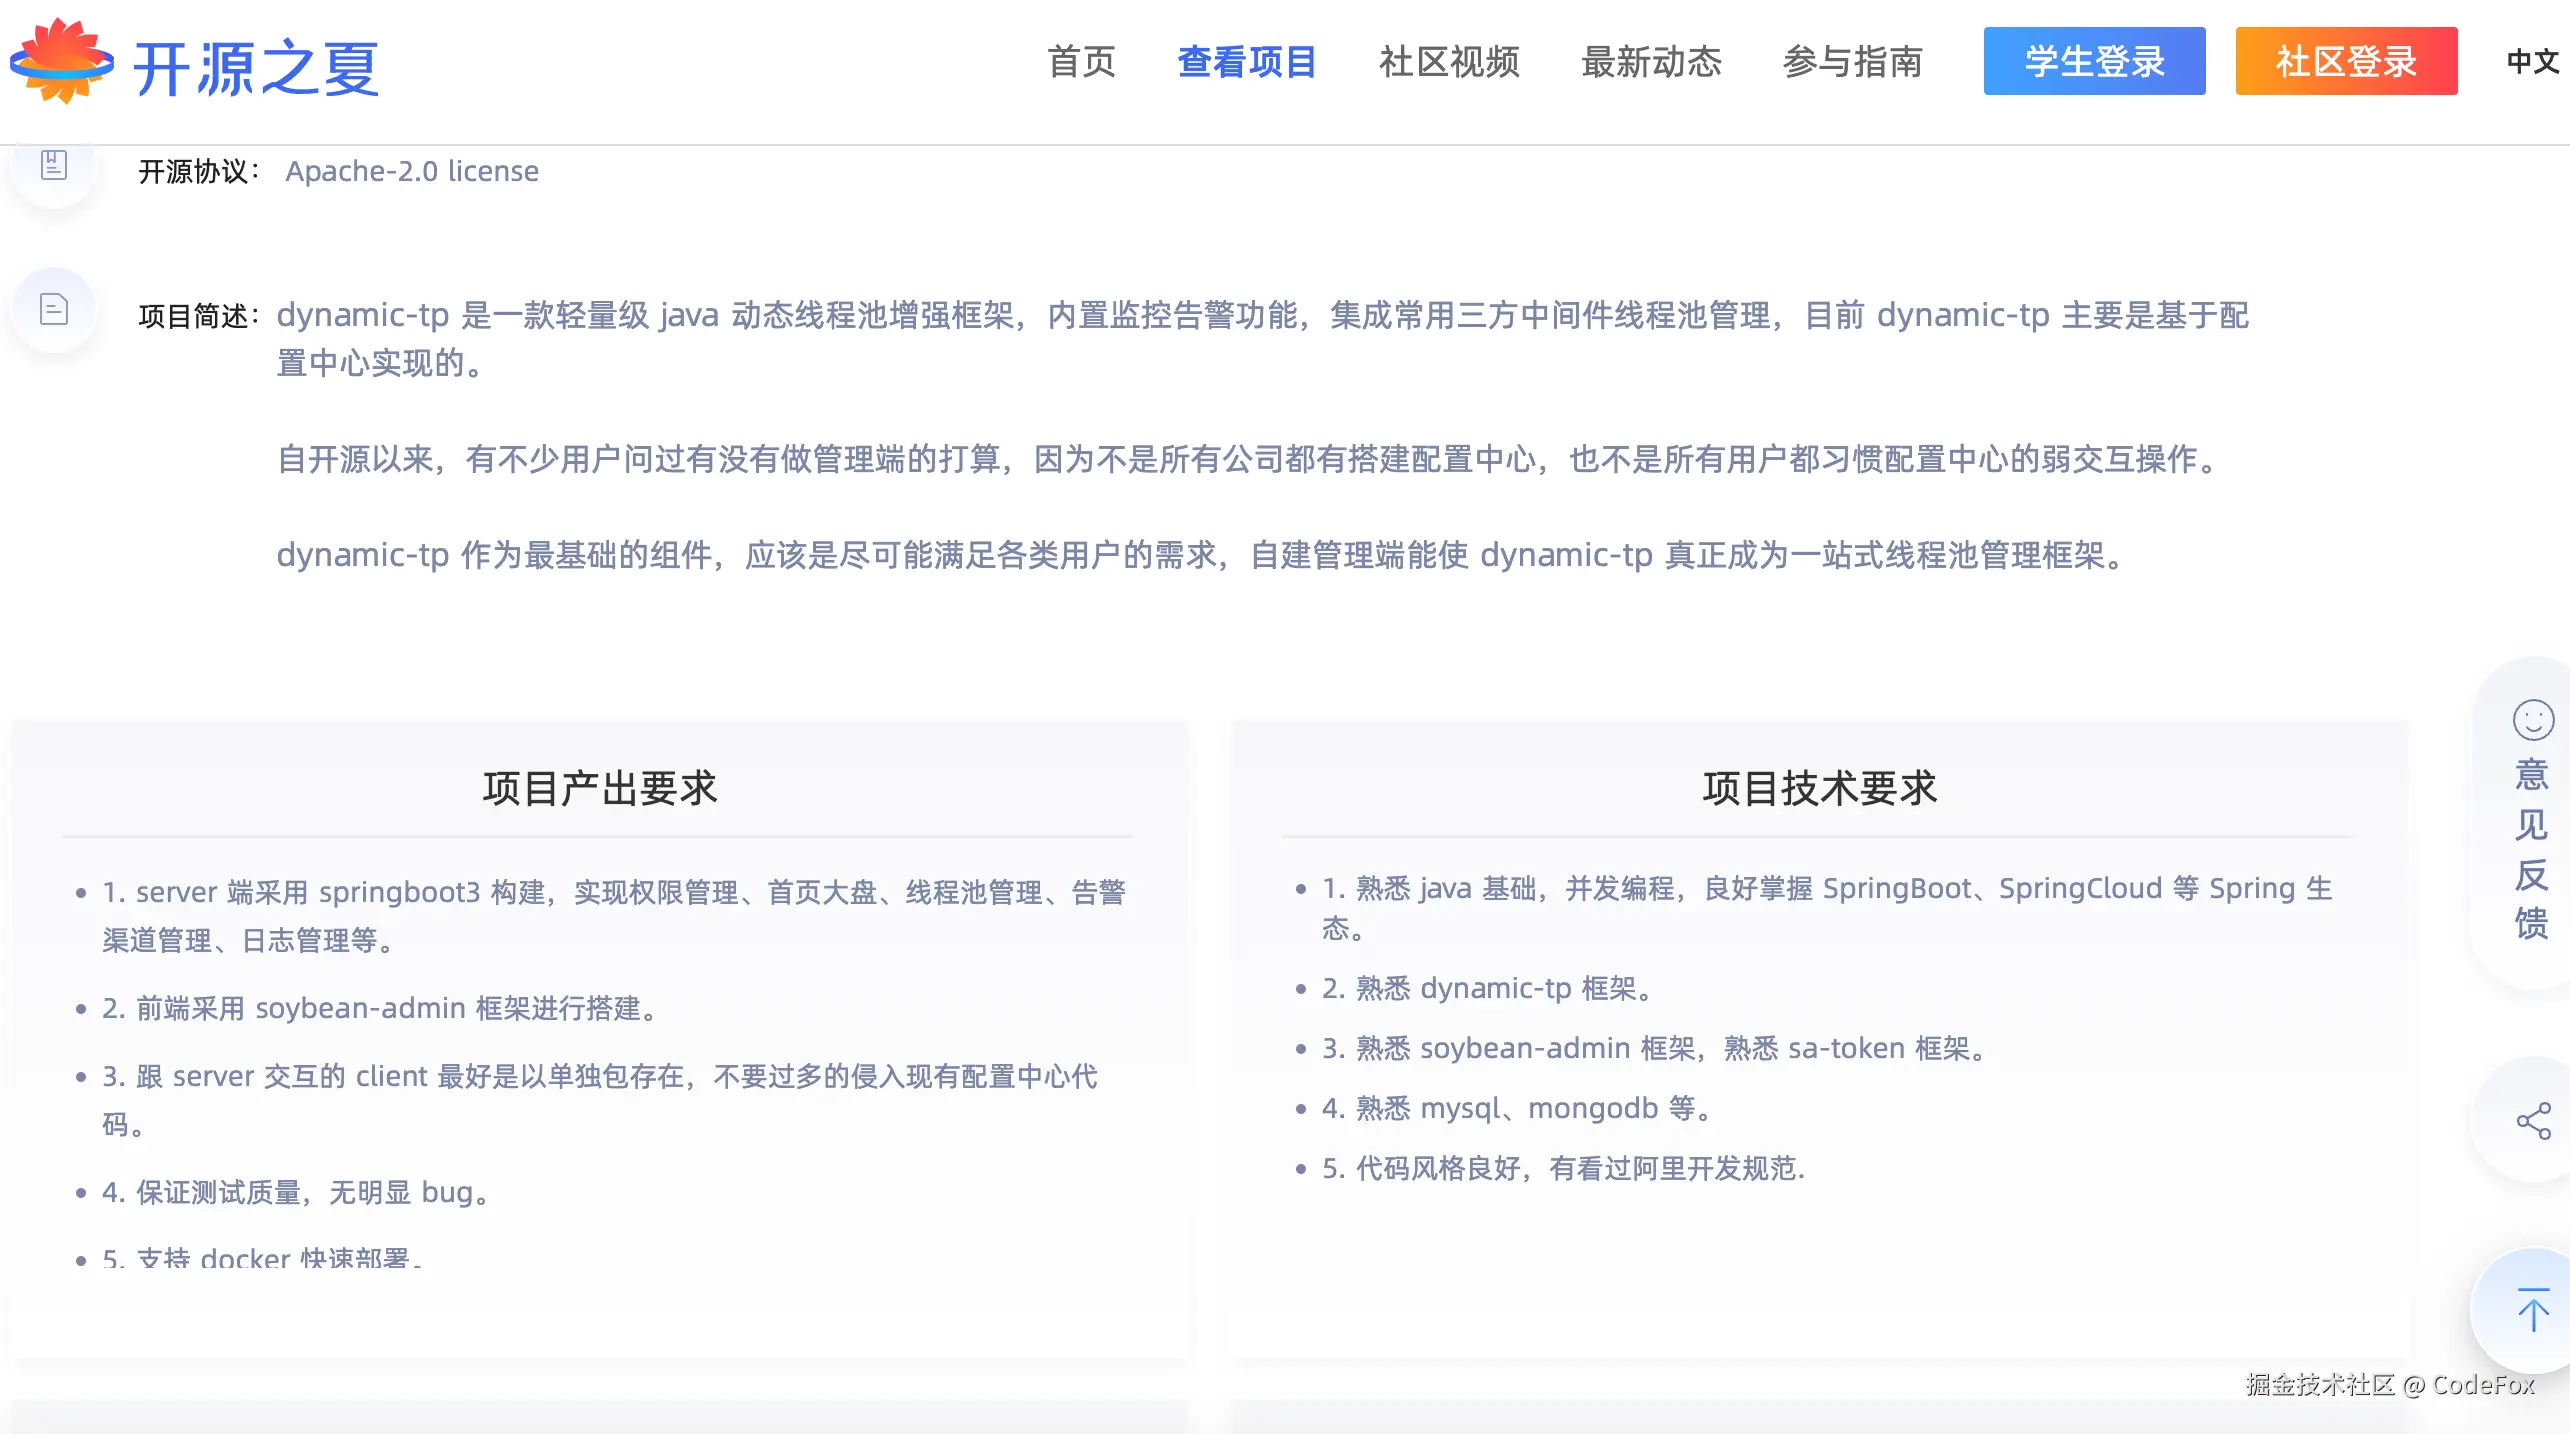Click the 开源之夏 sunflower logo icon
Screen dimensions: 2570x1434
pyautogui.click(x=62, y=62)
